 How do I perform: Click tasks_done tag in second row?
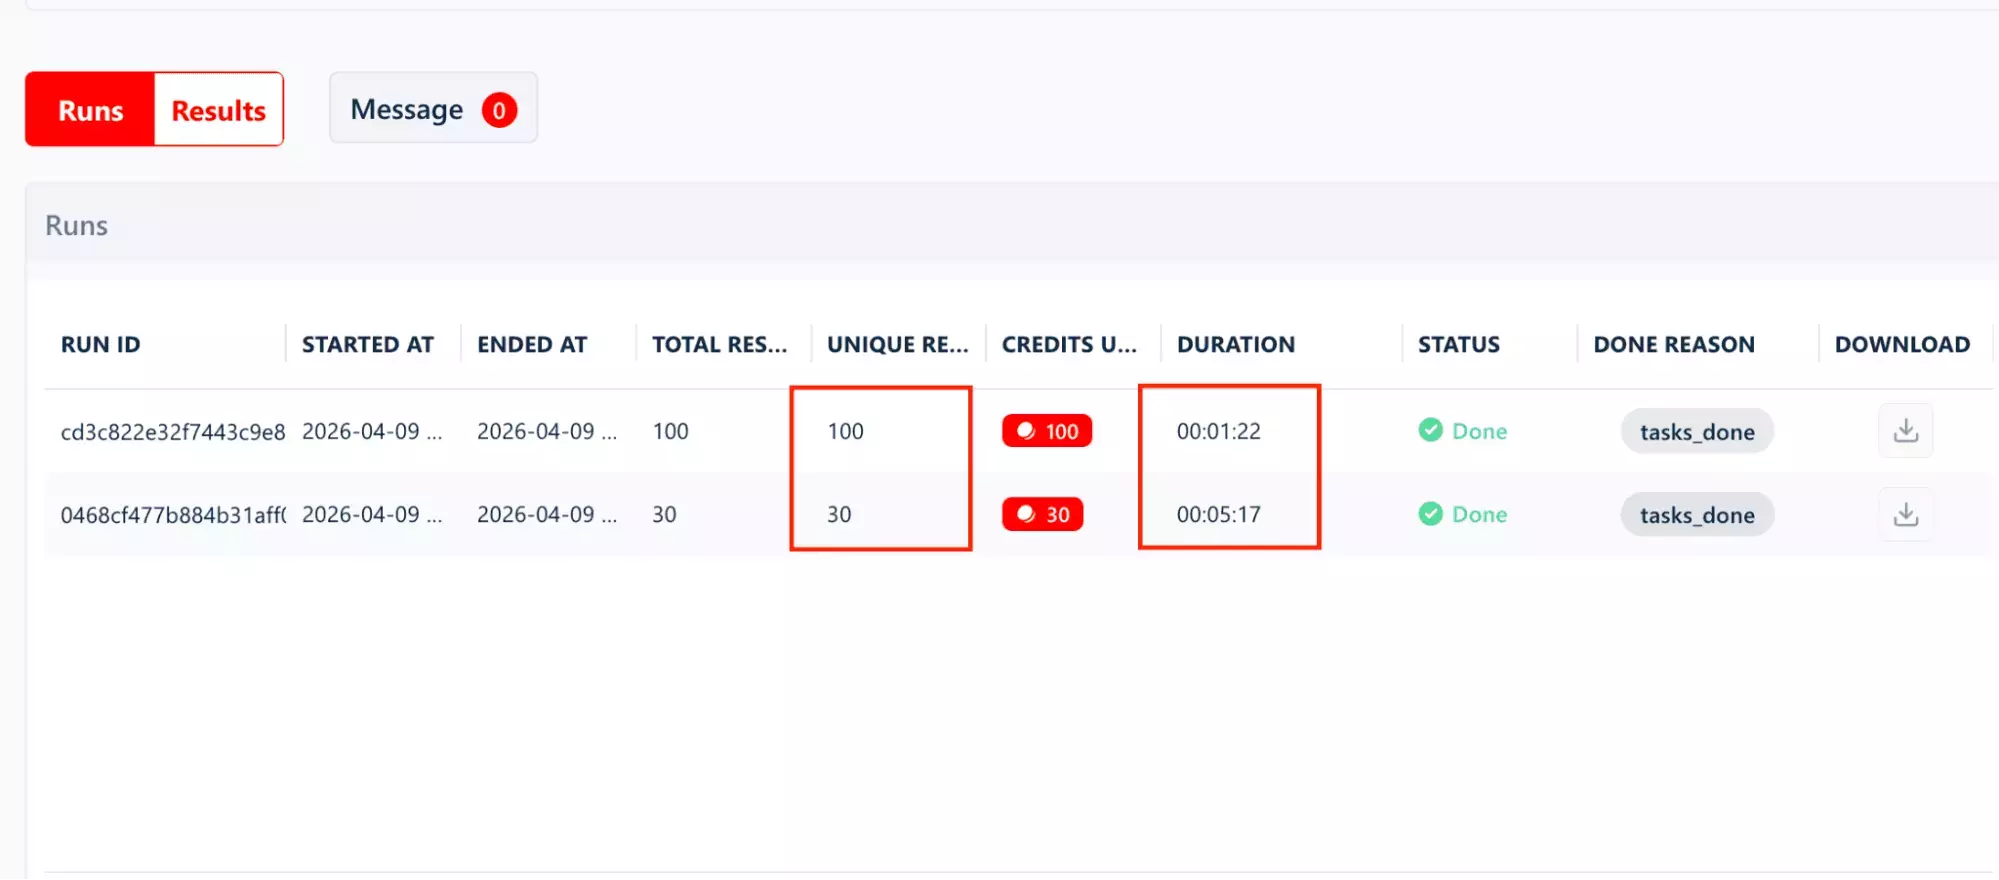[x=1697, y=514]
